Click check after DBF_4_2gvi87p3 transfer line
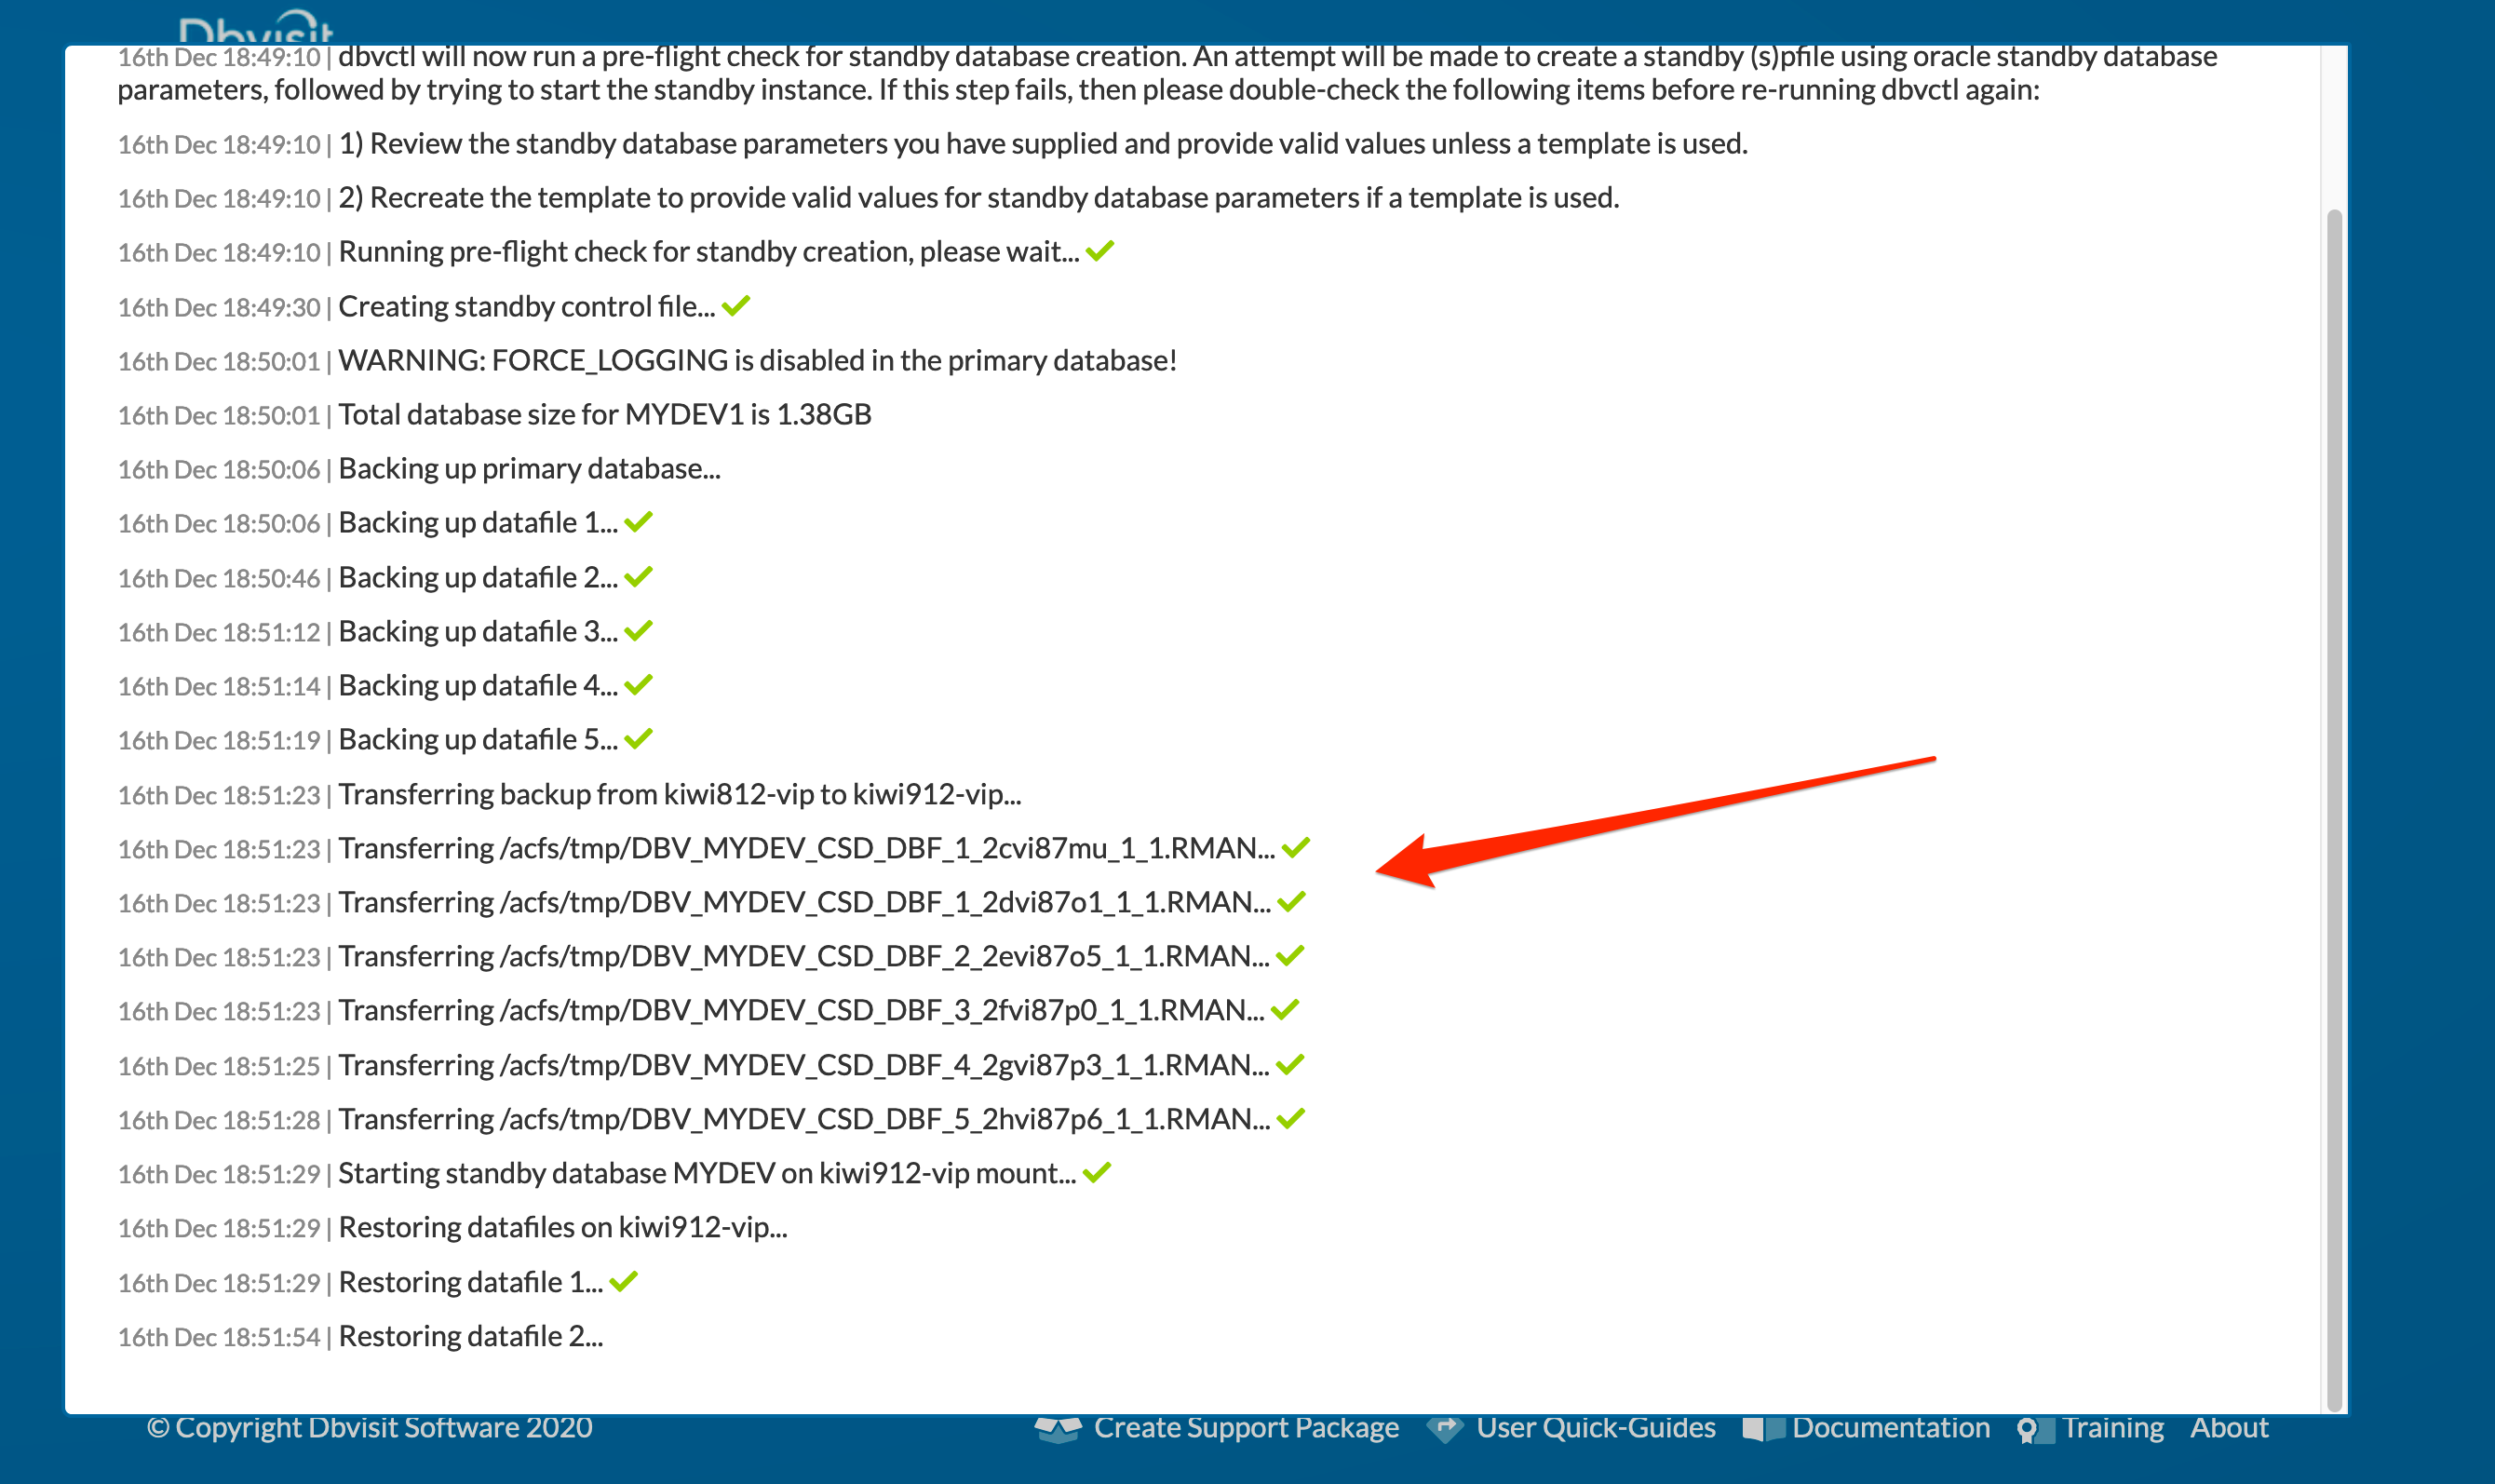 1290,1064
